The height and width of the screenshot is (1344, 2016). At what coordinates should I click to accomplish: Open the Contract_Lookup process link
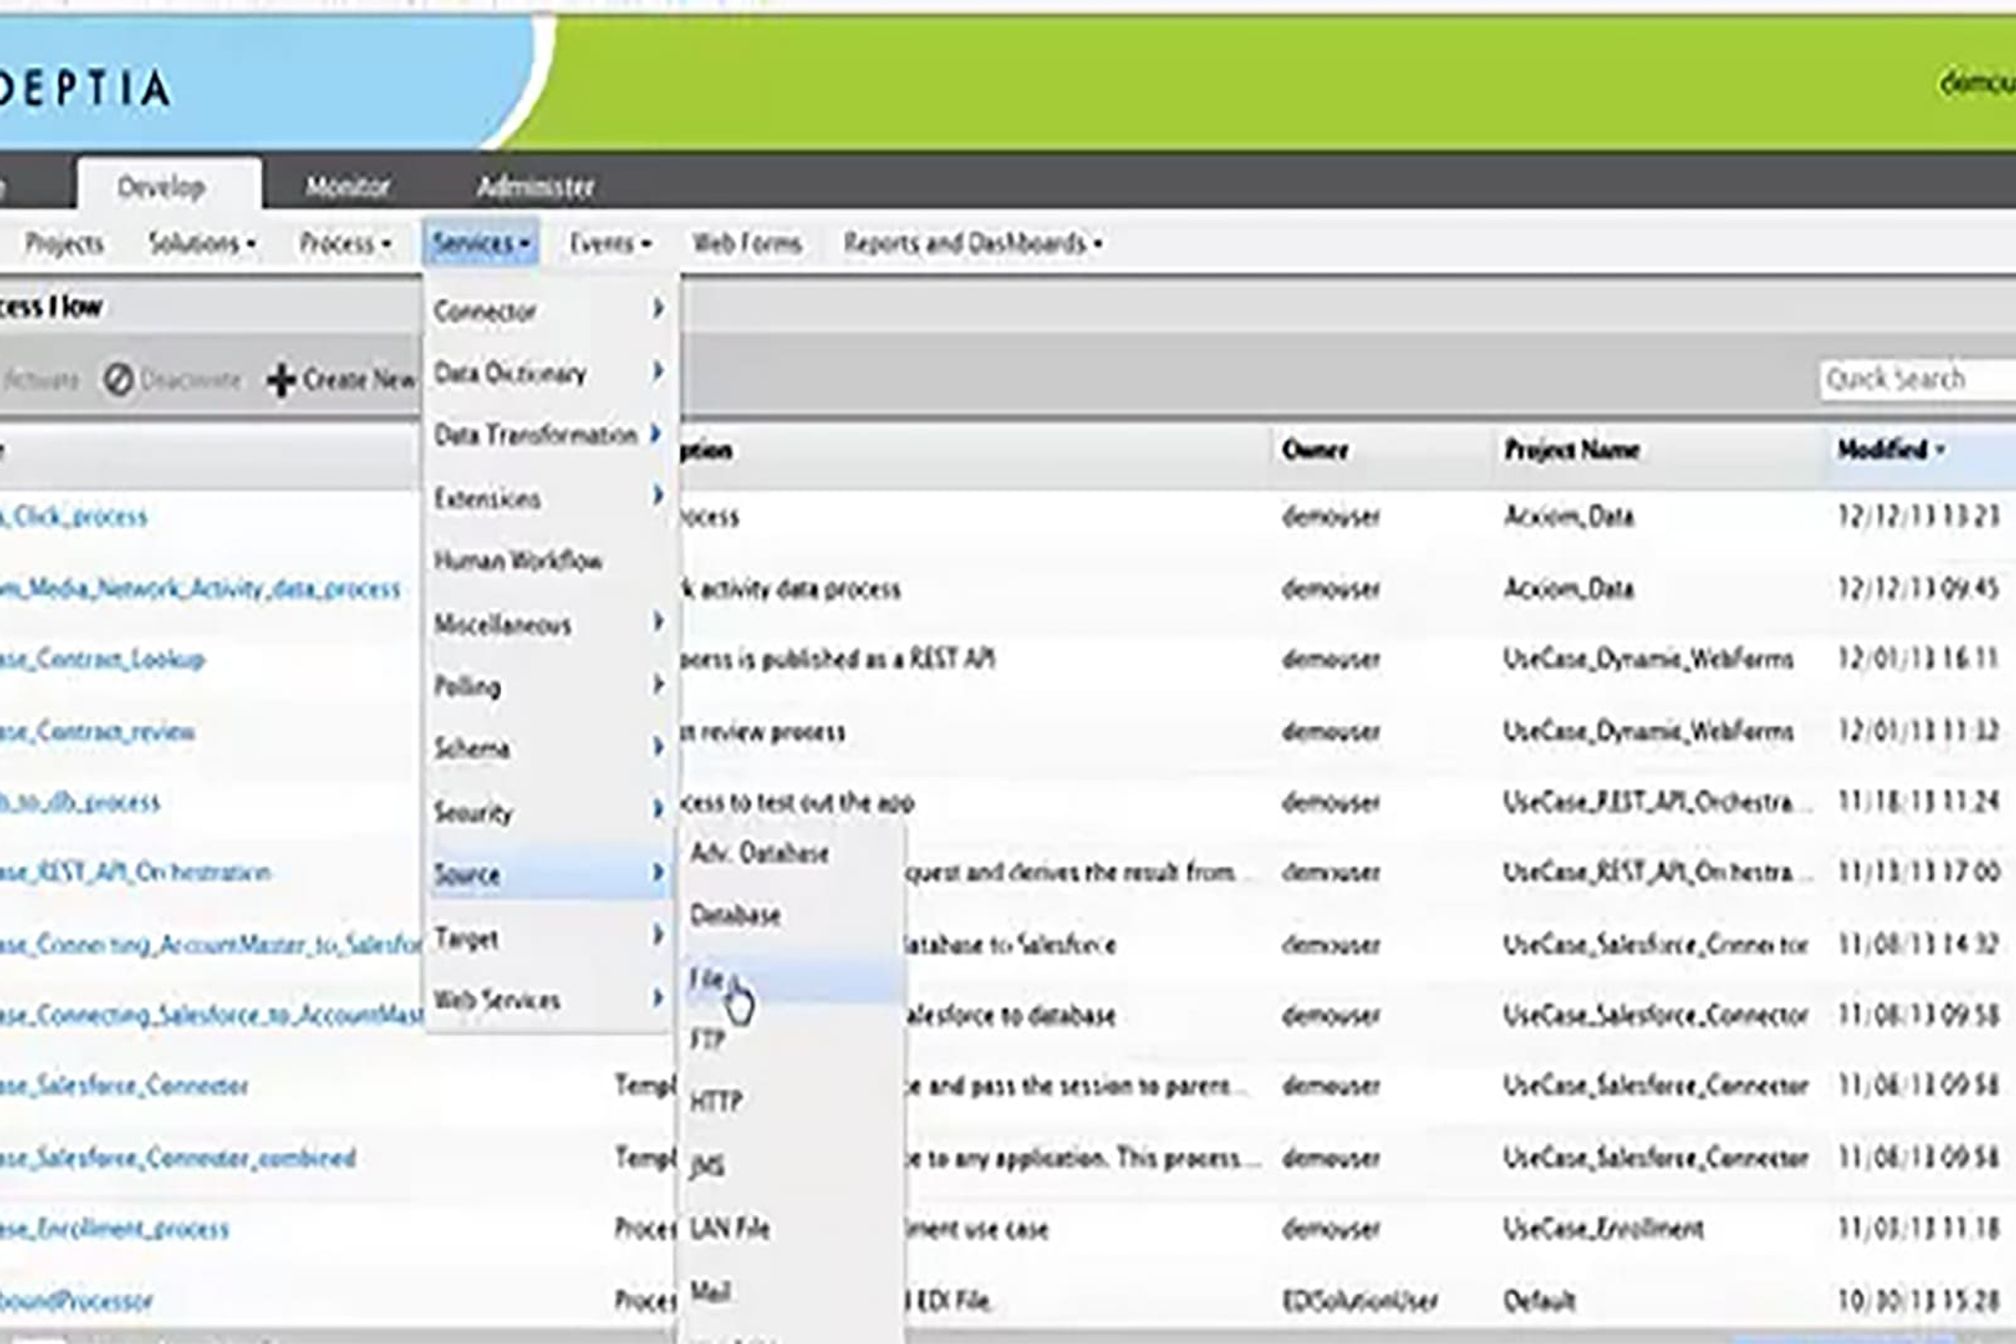click(x=102, y=659)
